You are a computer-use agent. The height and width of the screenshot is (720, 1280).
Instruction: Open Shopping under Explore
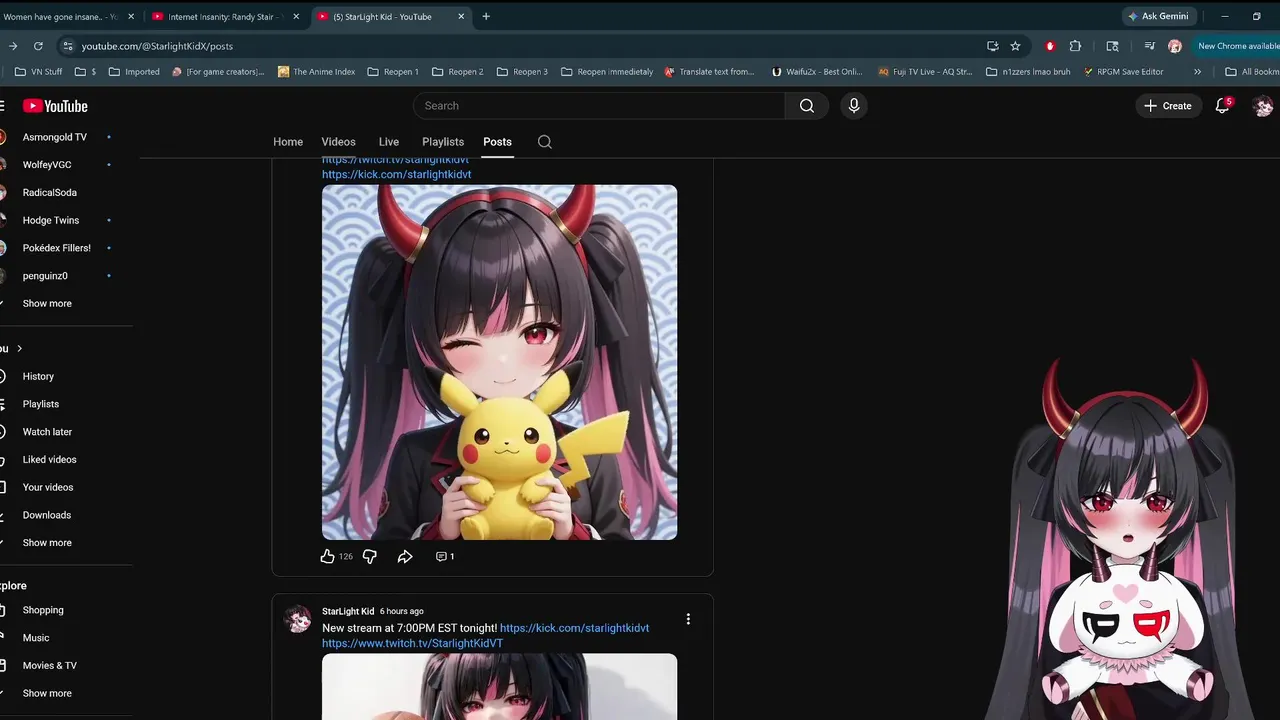tap(43, 610)
